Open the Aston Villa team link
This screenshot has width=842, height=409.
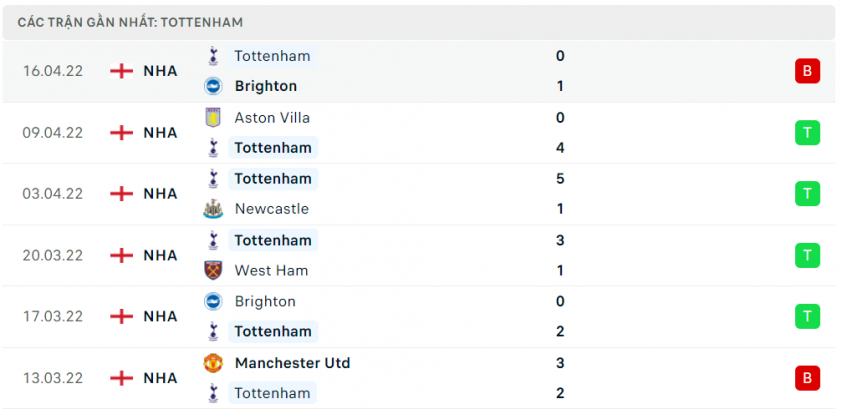point(272,118)
